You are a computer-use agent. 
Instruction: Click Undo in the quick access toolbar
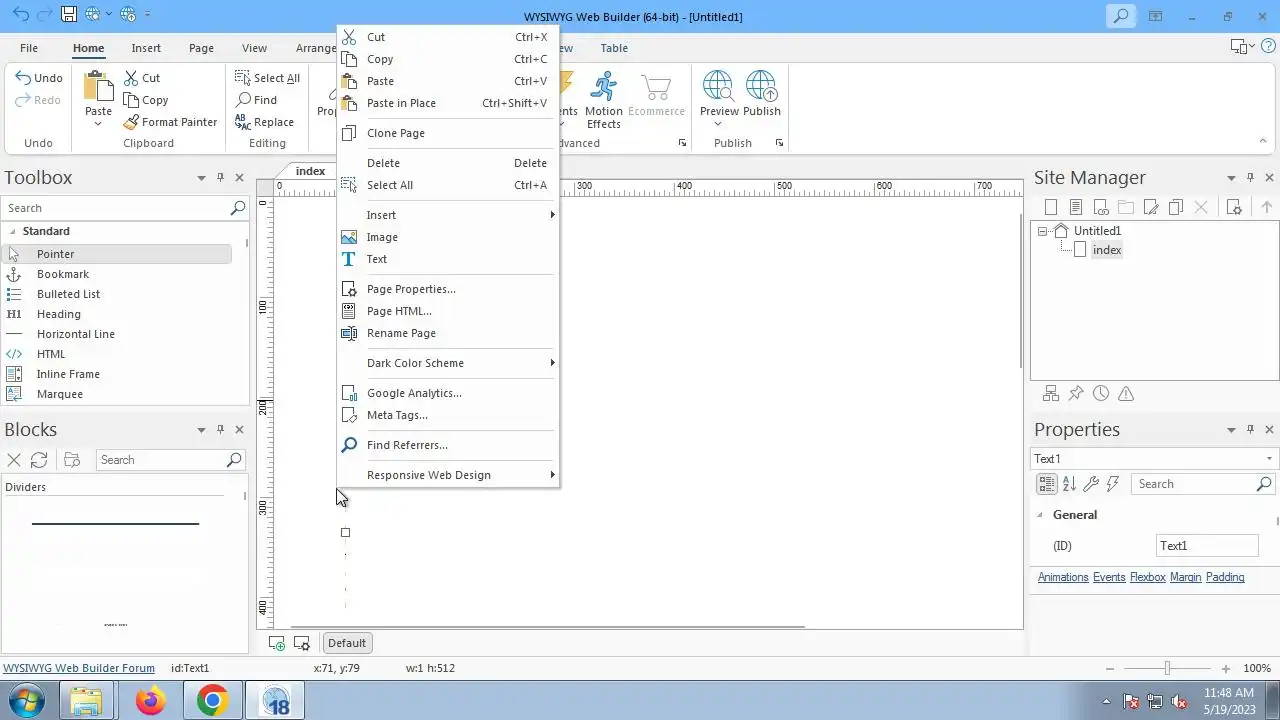[x=20, y=15]
